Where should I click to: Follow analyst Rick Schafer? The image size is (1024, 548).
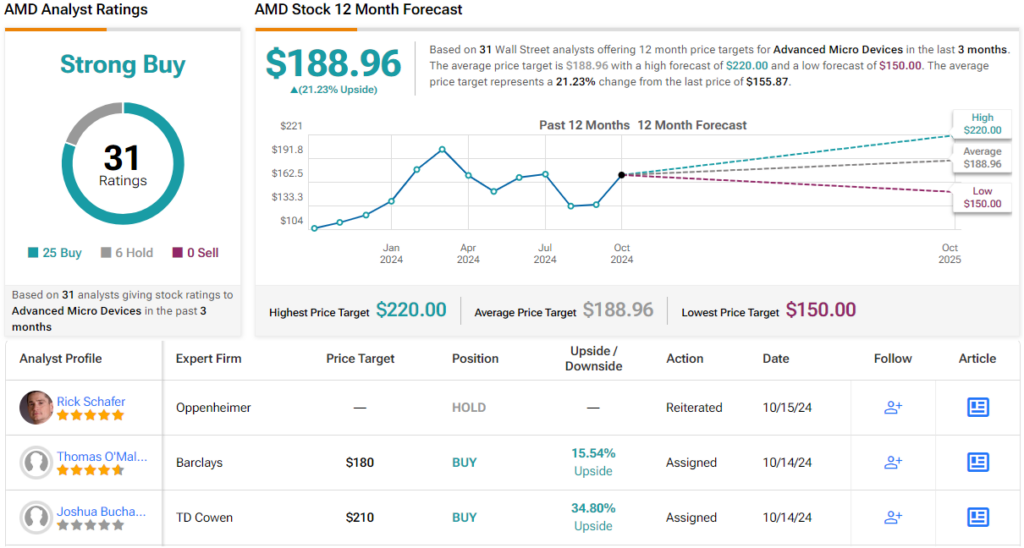coord(893,407)
